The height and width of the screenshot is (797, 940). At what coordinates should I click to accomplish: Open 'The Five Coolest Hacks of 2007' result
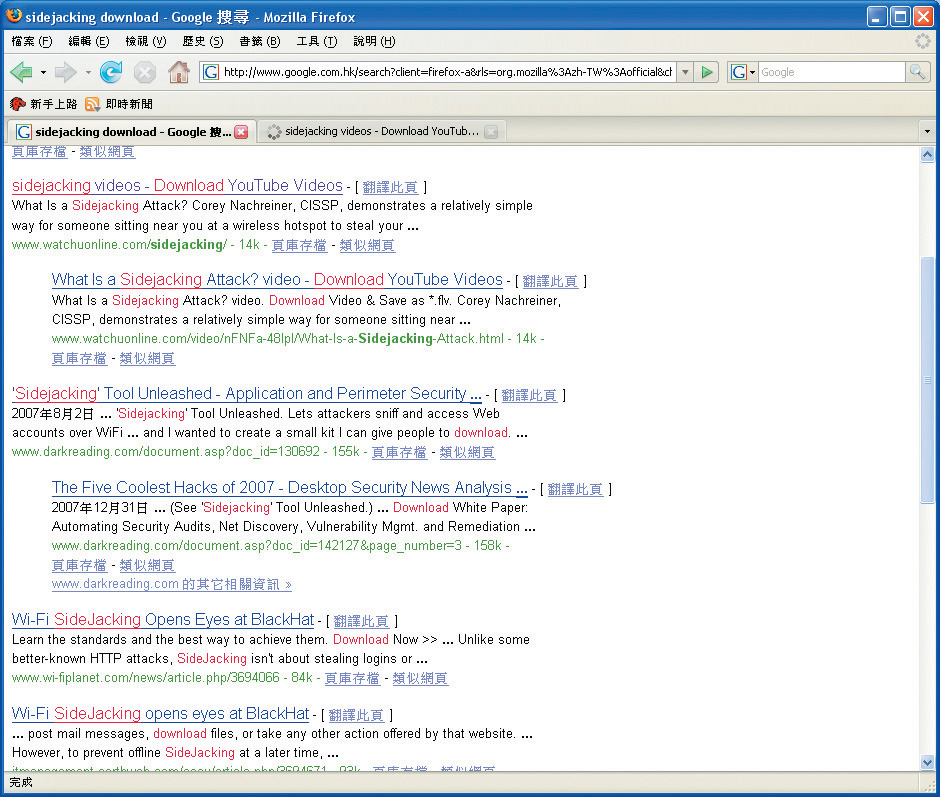(x=290, y=488)
